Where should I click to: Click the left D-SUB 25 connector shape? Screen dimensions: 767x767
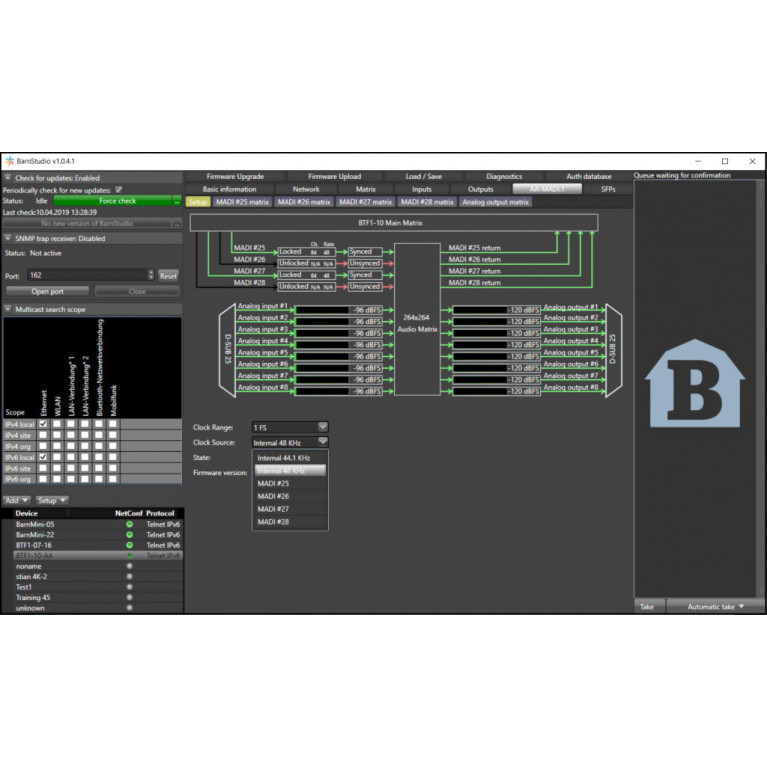[227, 349]
